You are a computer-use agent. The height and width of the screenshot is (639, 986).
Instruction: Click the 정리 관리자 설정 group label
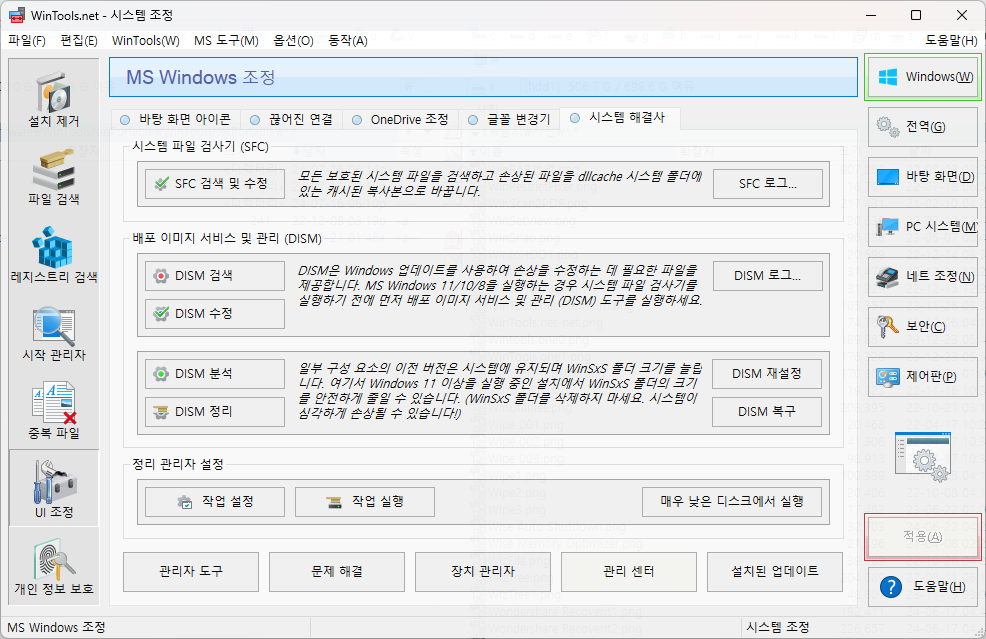178,465
